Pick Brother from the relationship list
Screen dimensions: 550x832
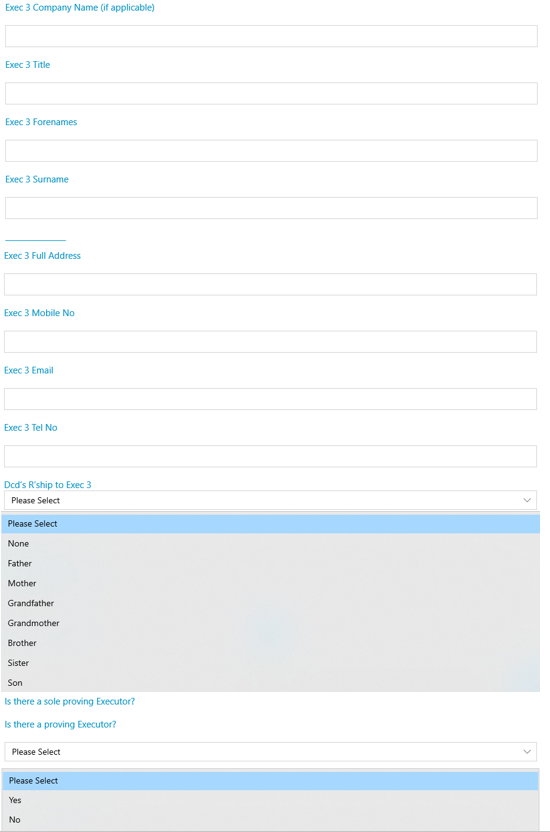click(x=270, y=643)
